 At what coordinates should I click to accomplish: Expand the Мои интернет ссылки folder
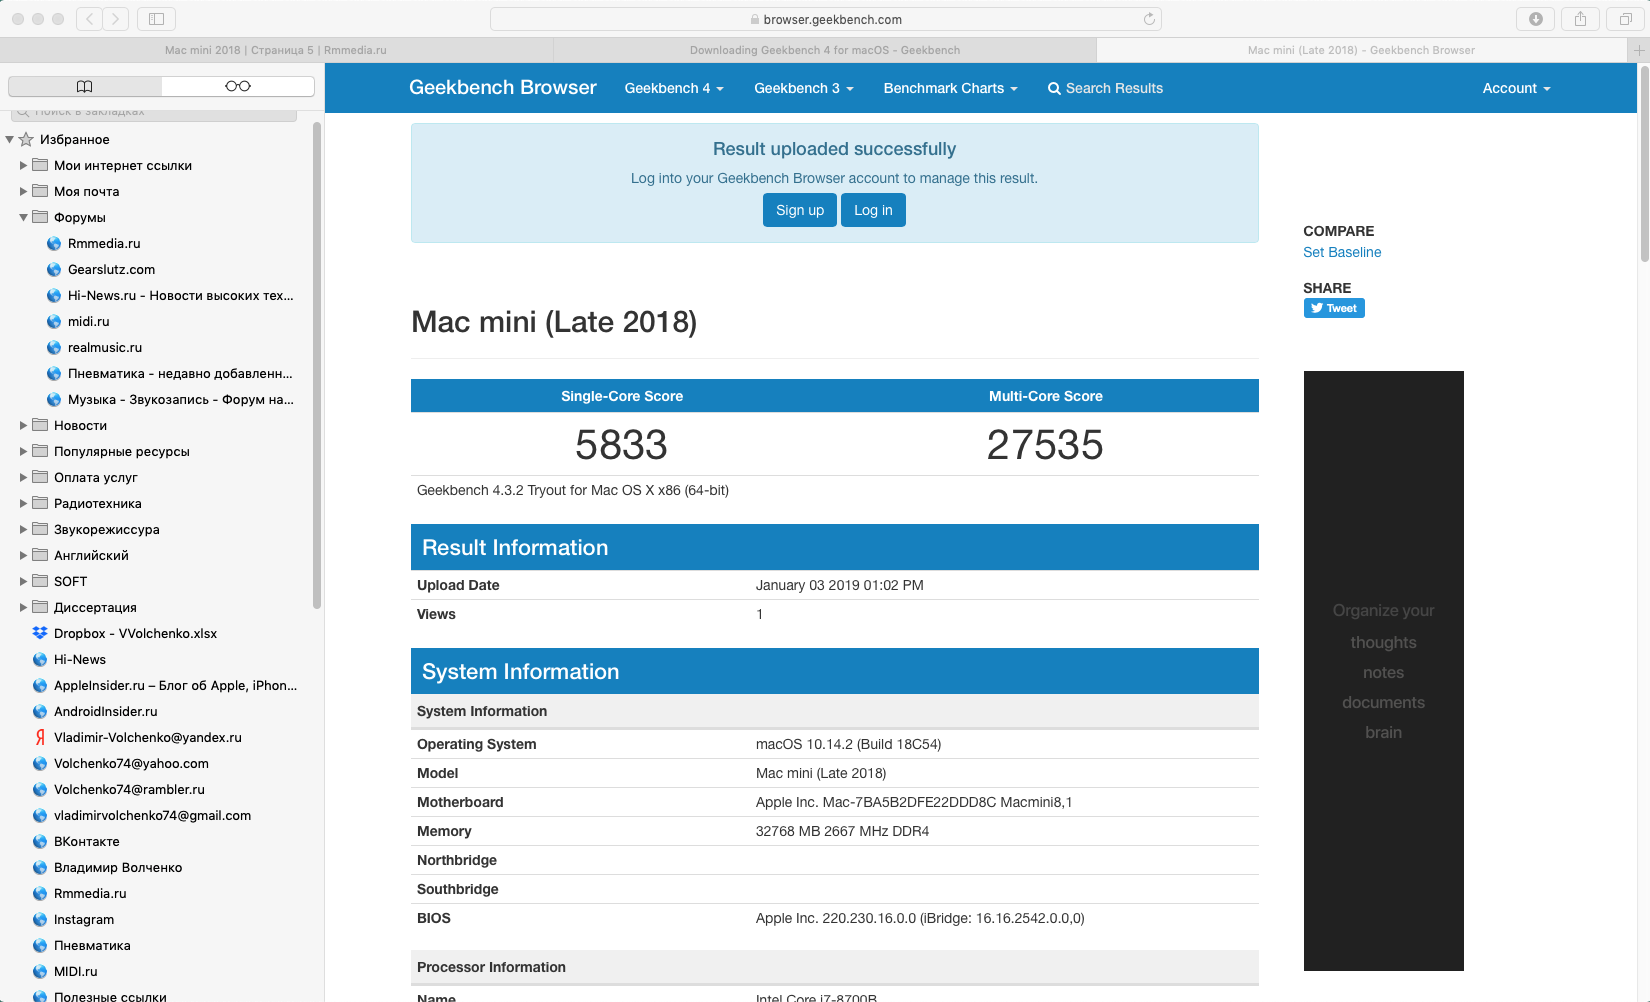(x=23, y=165)
